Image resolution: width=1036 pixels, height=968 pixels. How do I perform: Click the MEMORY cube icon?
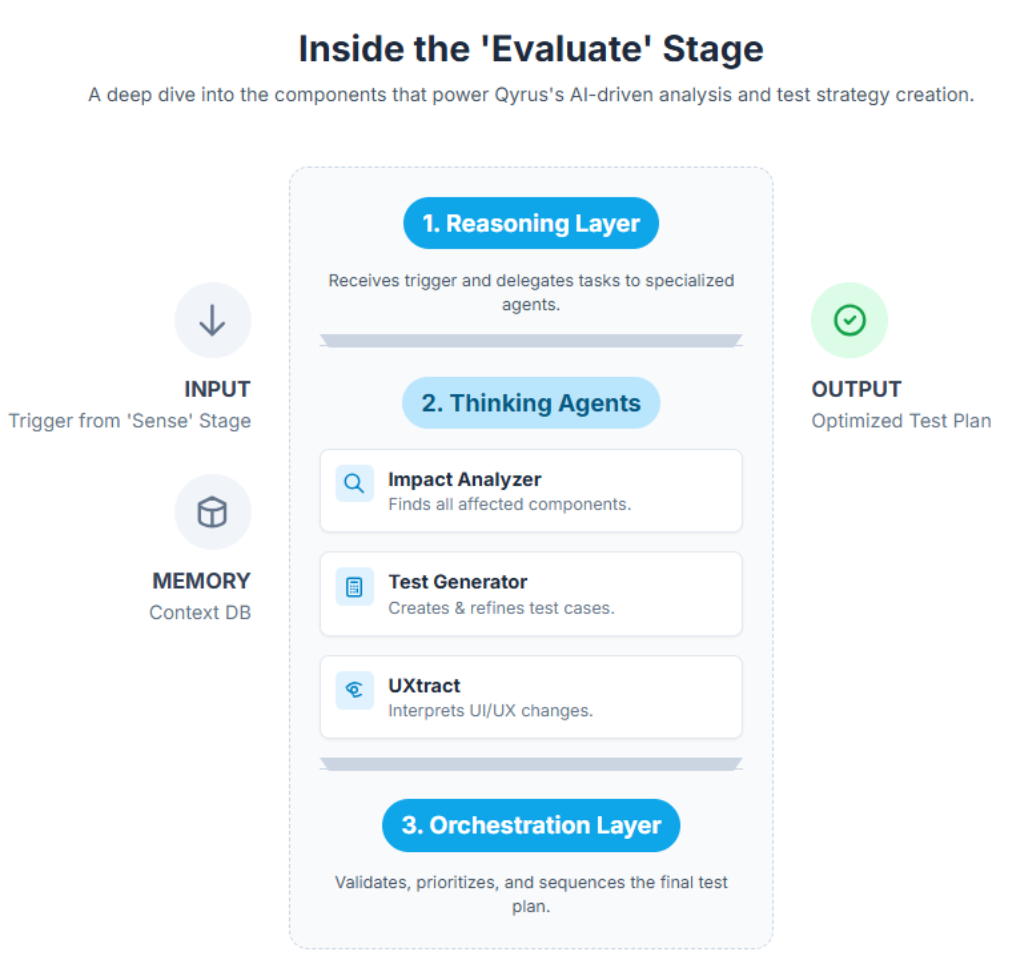click(x=212, y=513)
